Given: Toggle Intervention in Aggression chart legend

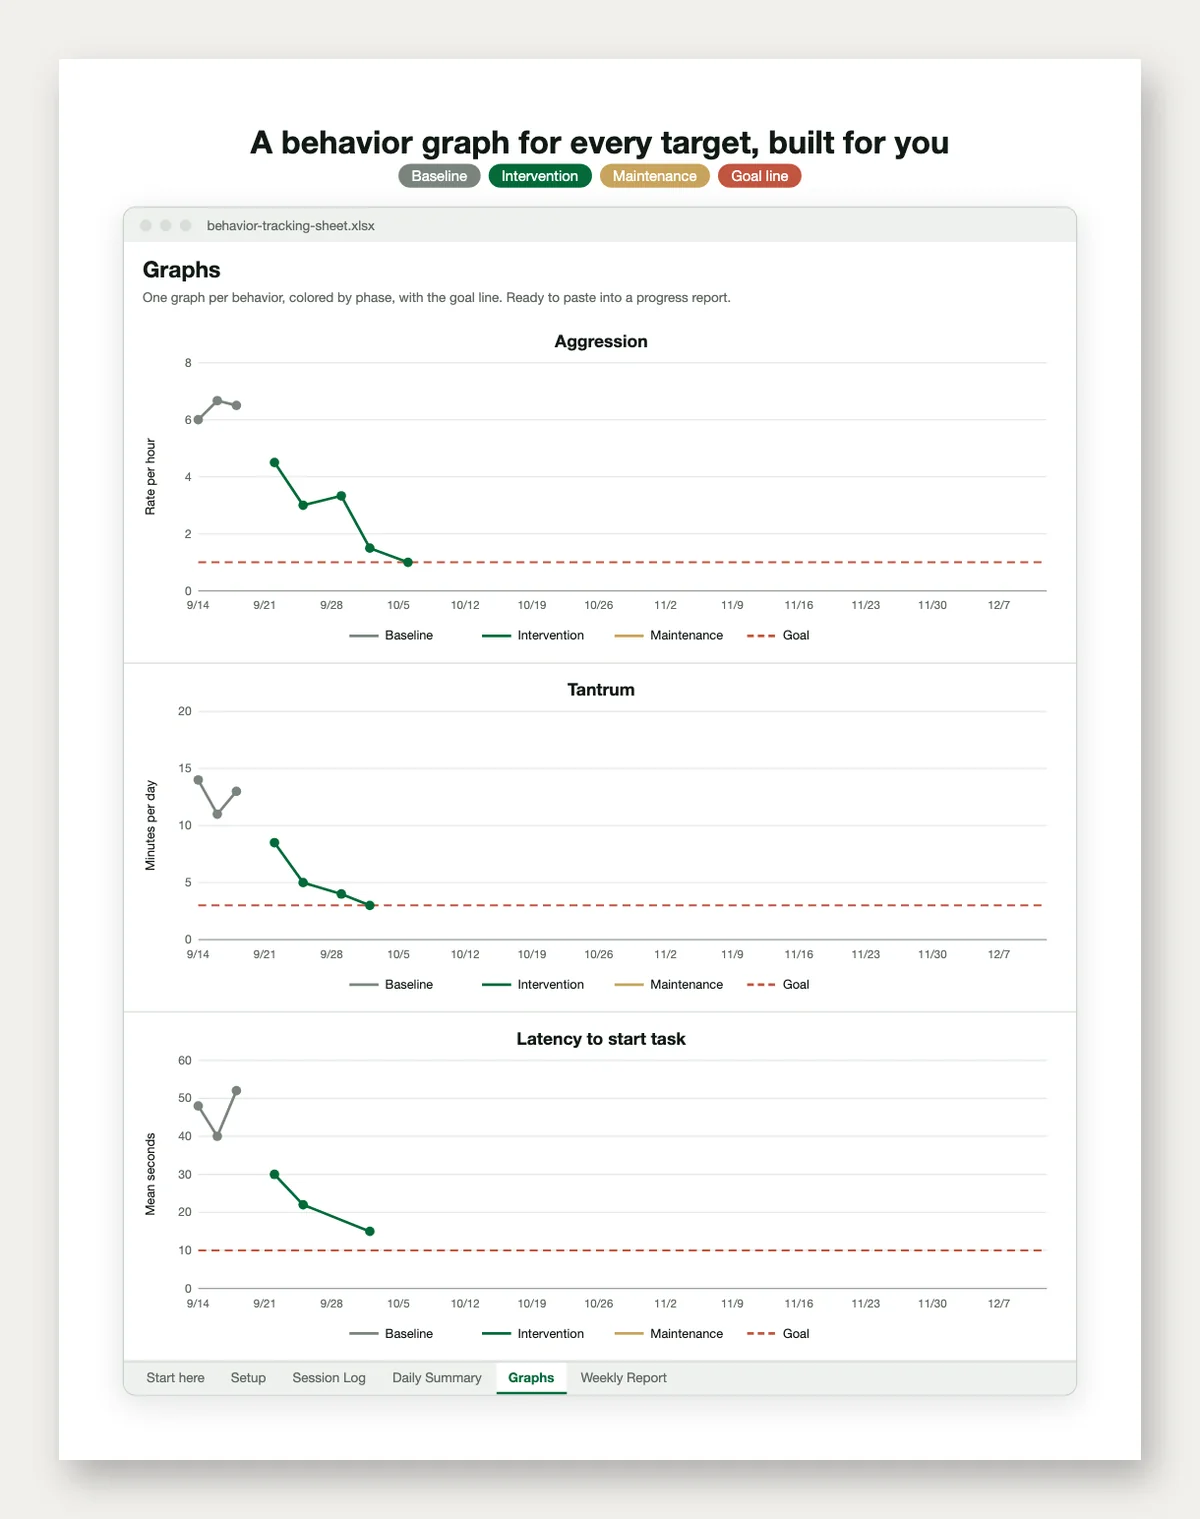Looking at the screenshot, I should (x=533, y=636).
